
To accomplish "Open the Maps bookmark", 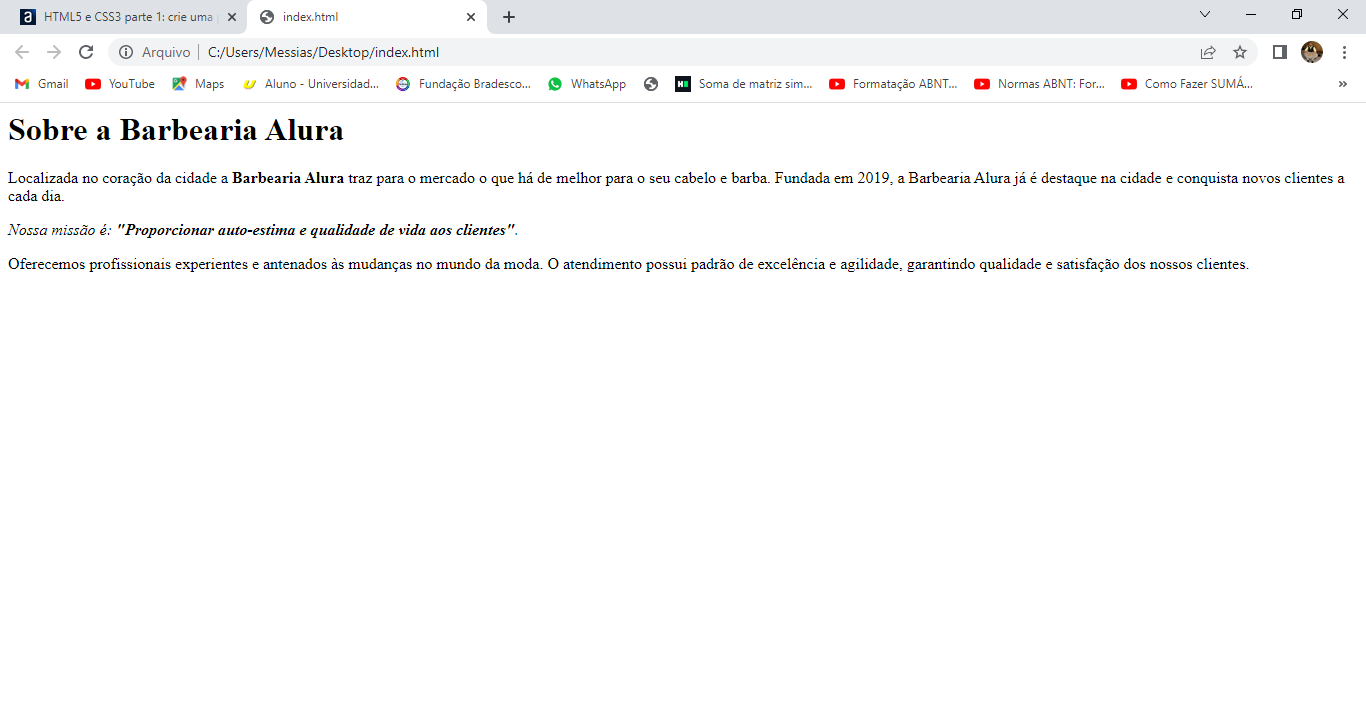I will pyautogui.click(x=198, y=84).
